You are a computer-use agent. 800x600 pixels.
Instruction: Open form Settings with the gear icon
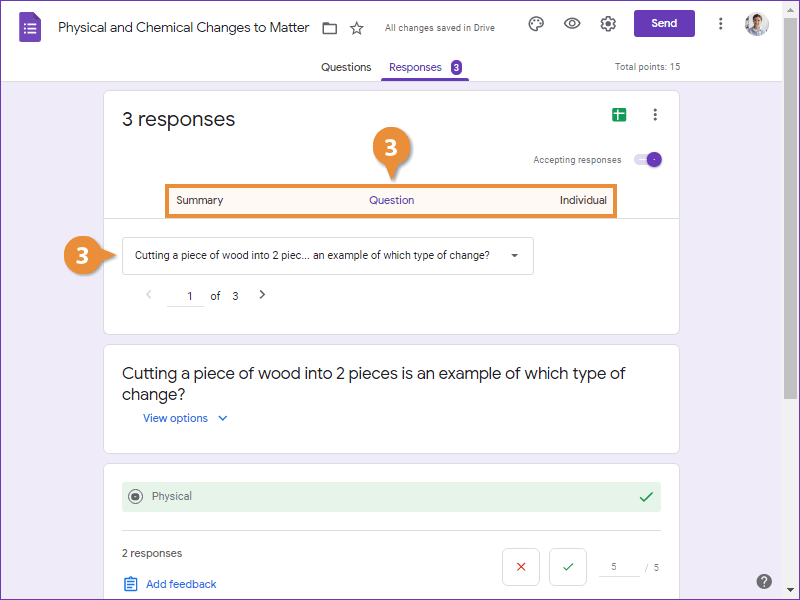[x=608, y=22]
